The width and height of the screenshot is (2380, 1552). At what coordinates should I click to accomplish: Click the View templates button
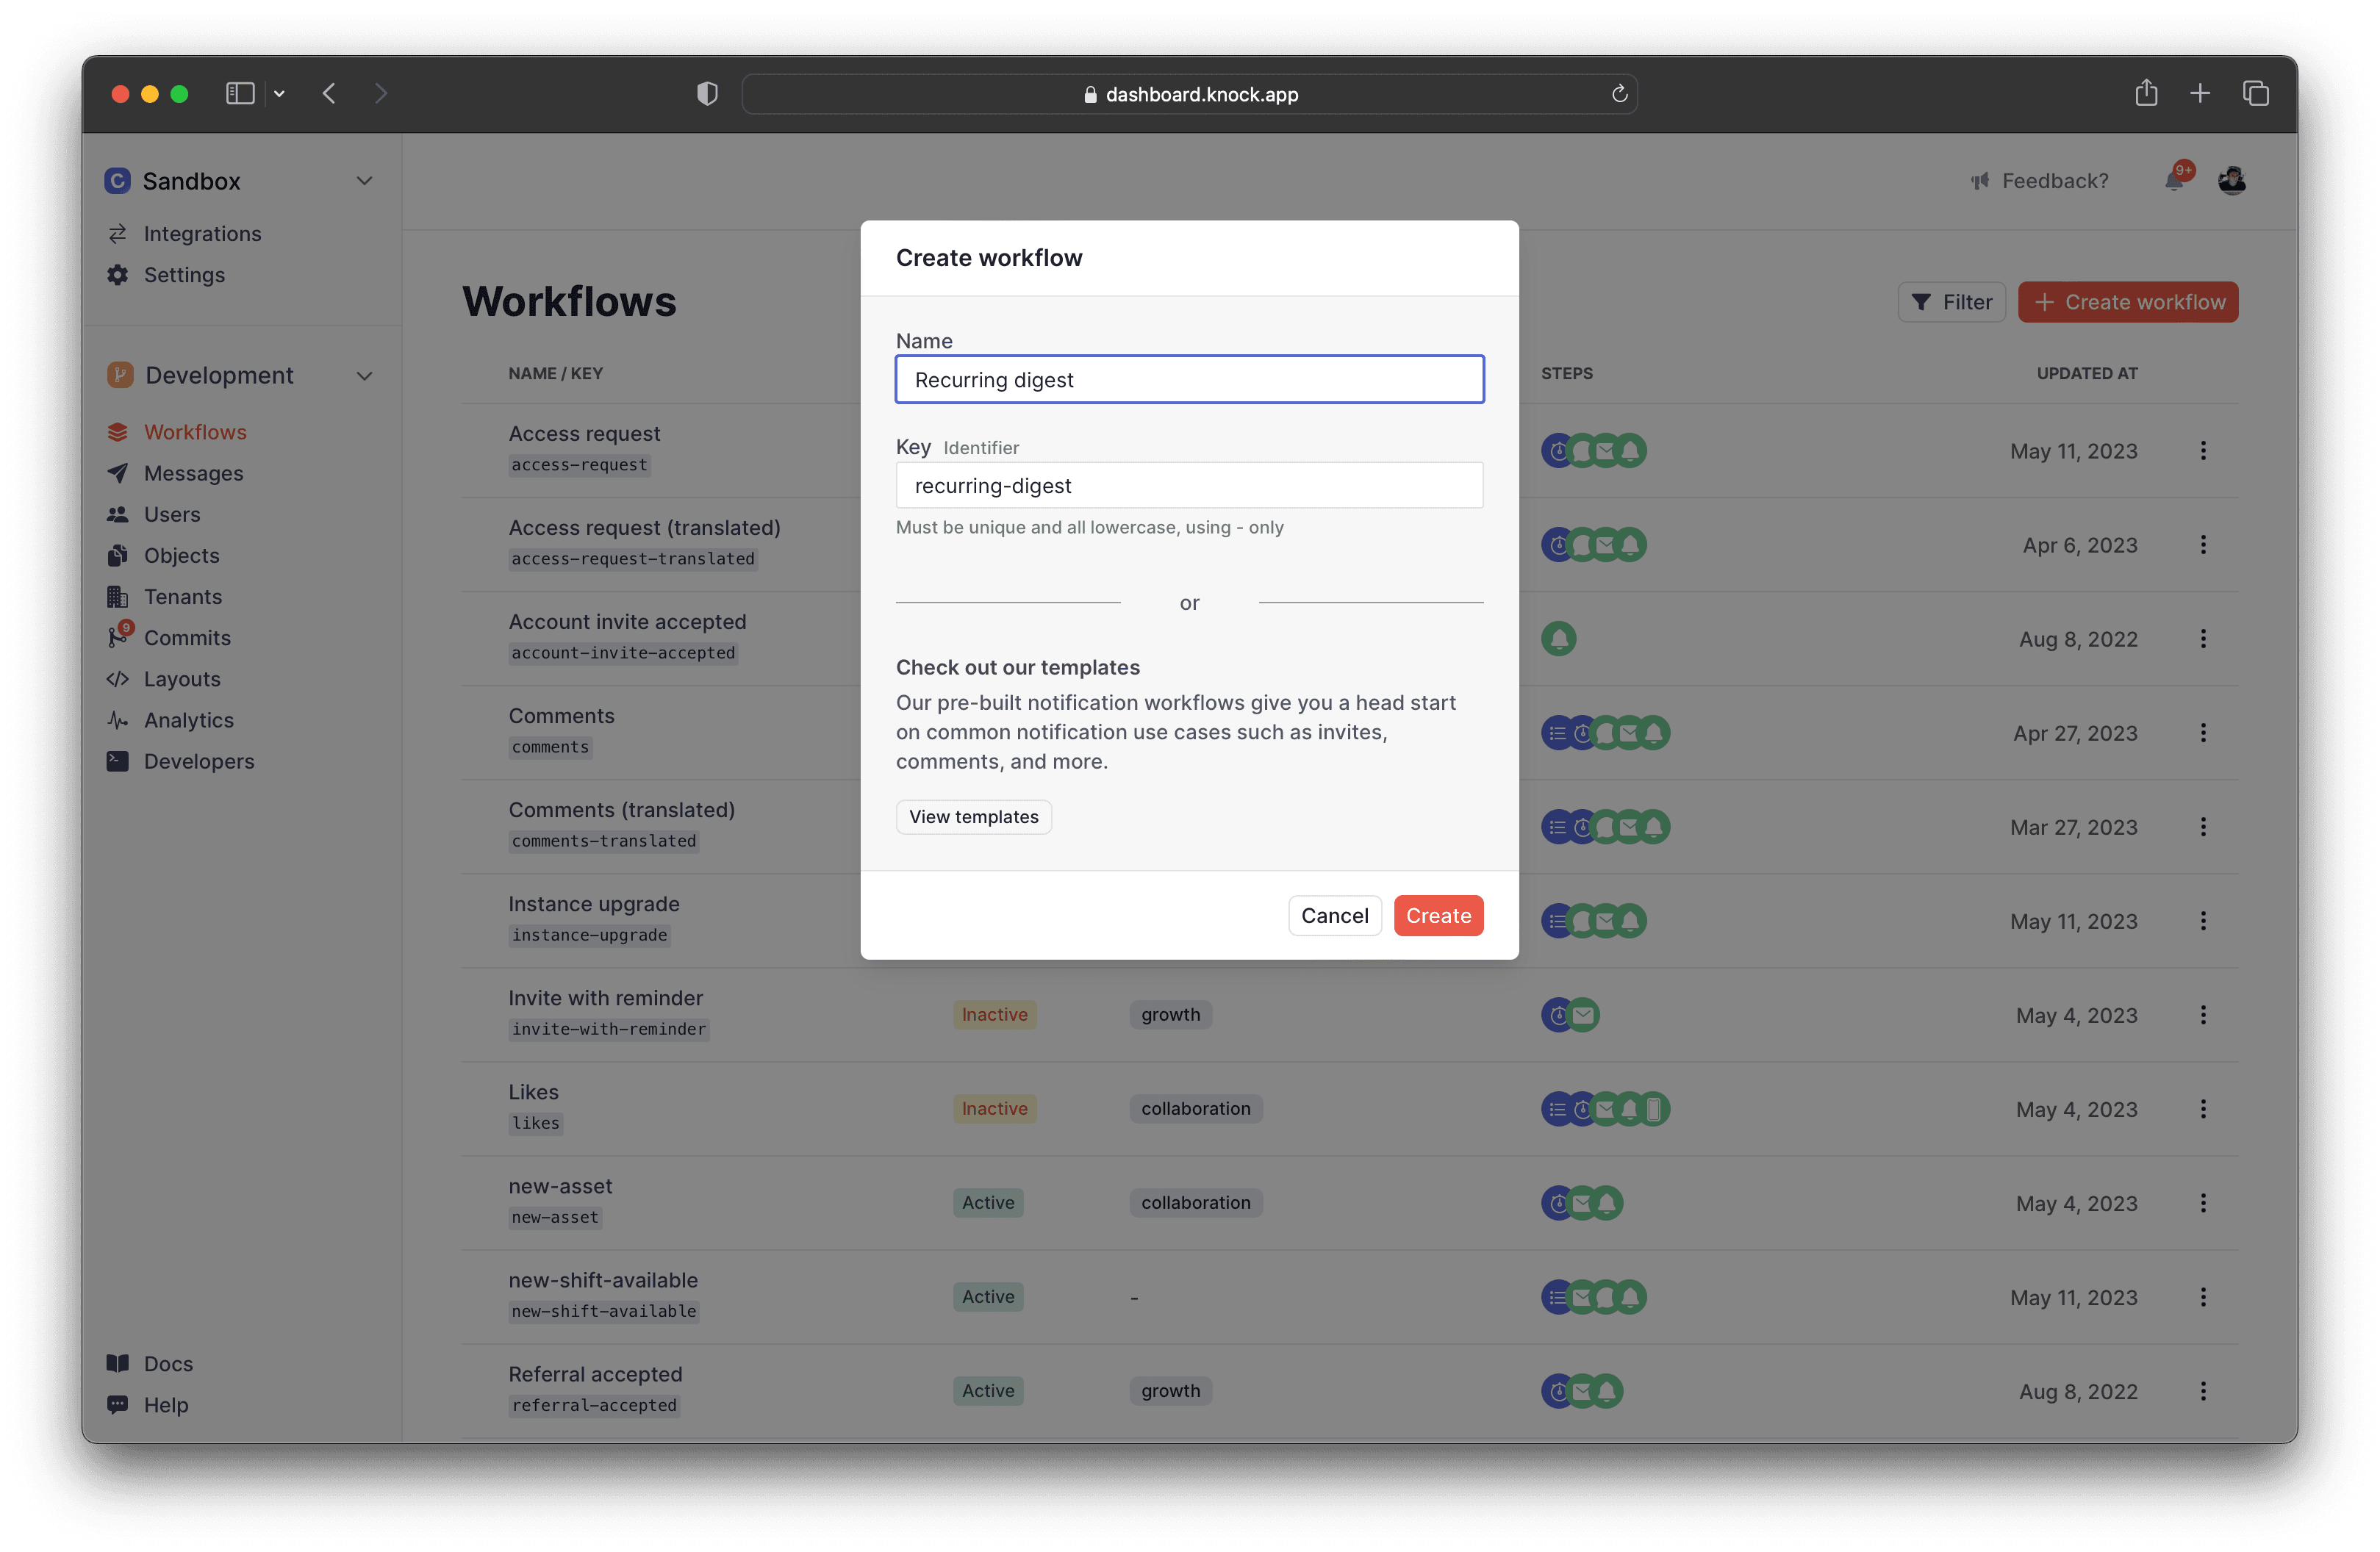pos(973,816)
